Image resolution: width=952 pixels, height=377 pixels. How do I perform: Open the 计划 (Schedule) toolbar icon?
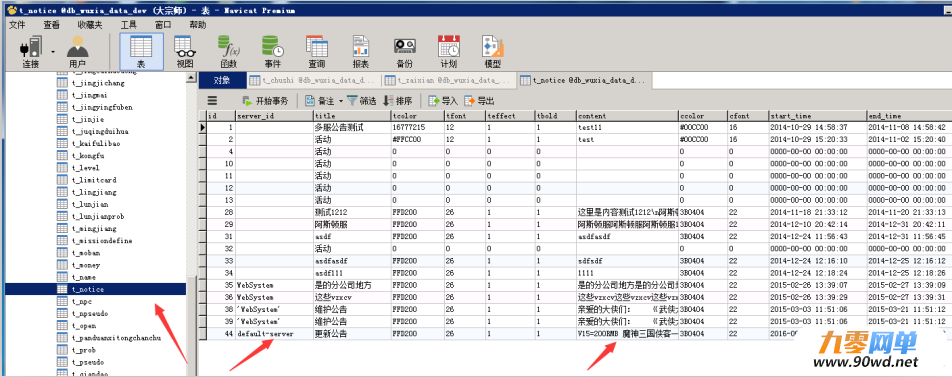449,52
